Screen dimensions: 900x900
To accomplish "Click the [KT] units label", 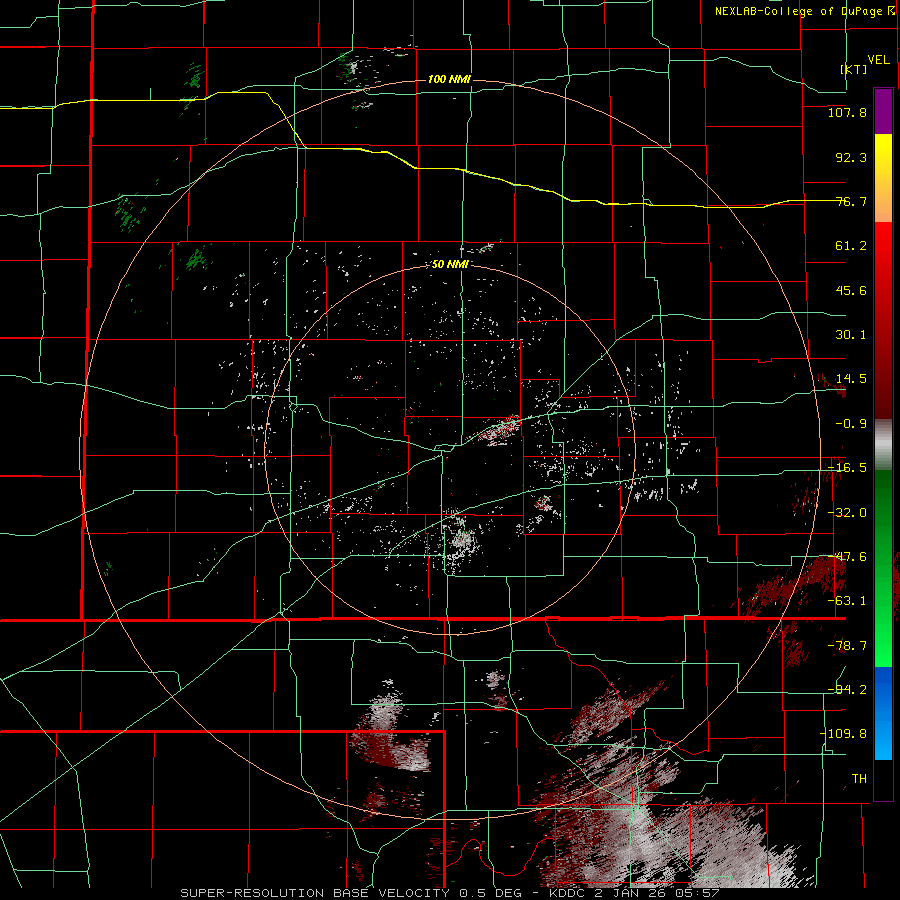I will pos(854,69).
